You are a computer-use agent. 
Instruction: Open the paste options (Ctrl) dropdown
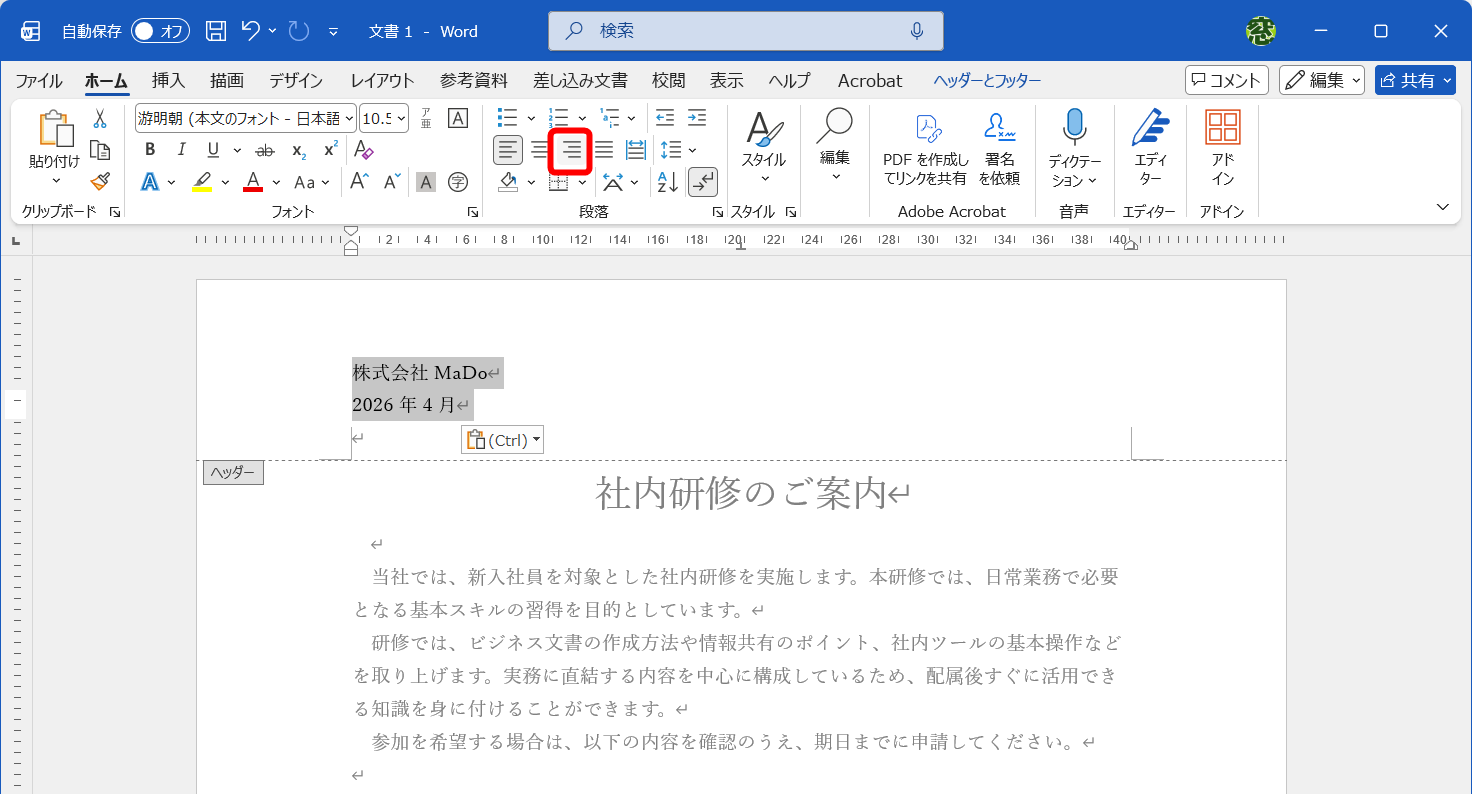[x=534, y=438]
